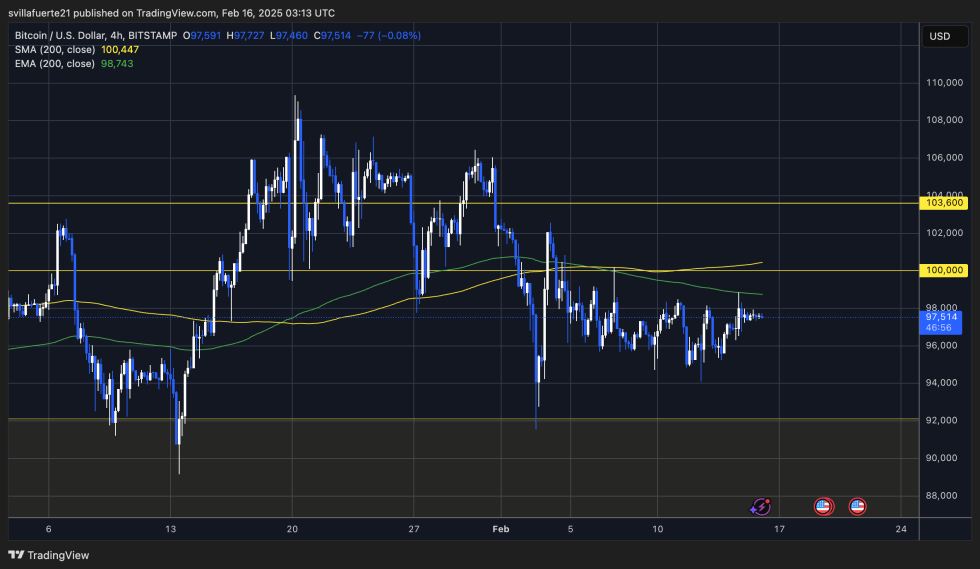Click the 10 date label on time axis
This screenshot has width=980, height=569.
658,529
